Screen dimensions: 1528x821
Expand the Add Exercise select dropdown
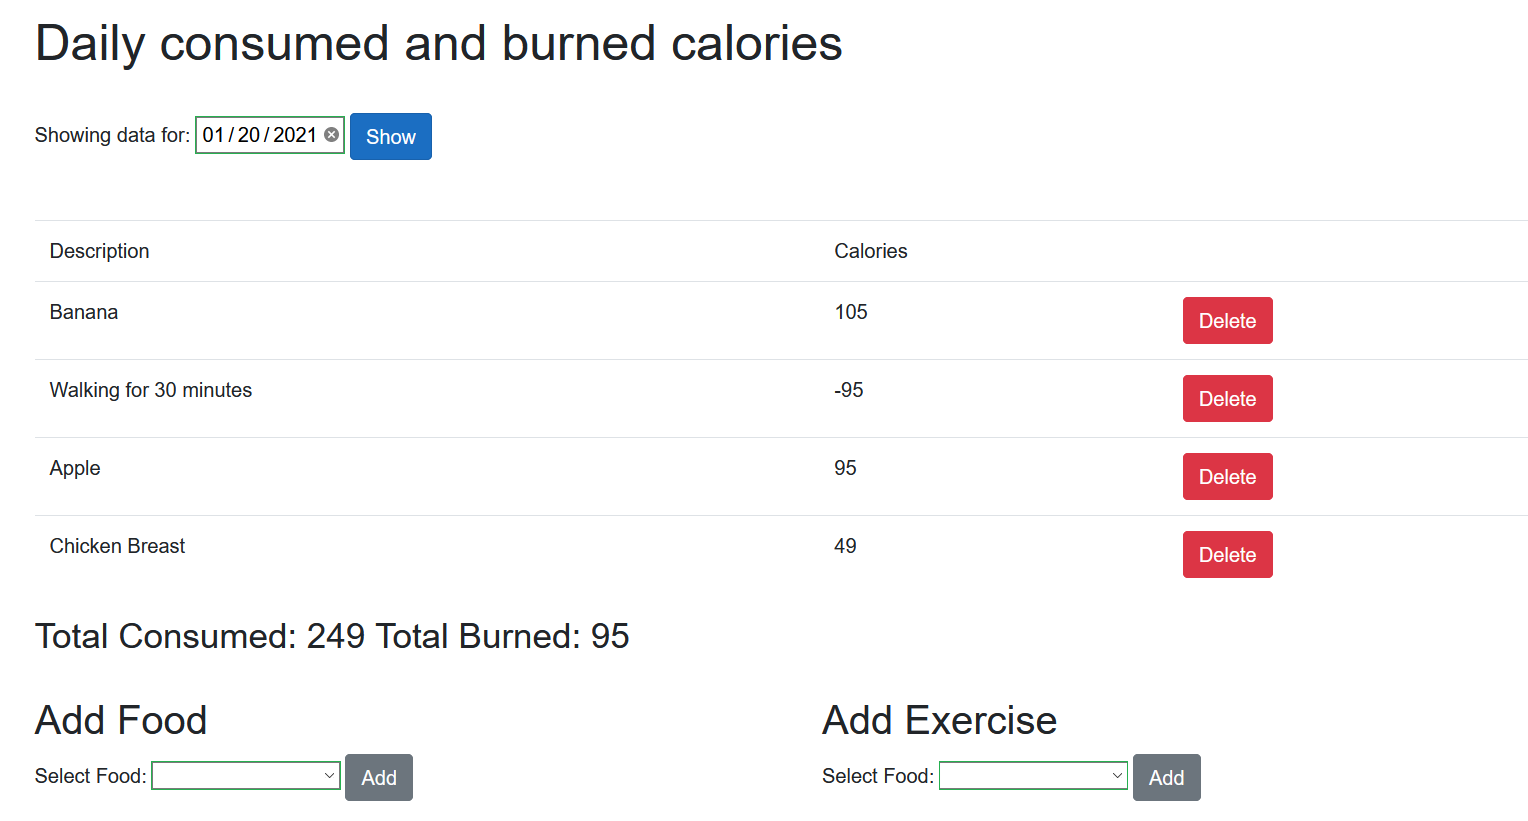pos(1033,776)
